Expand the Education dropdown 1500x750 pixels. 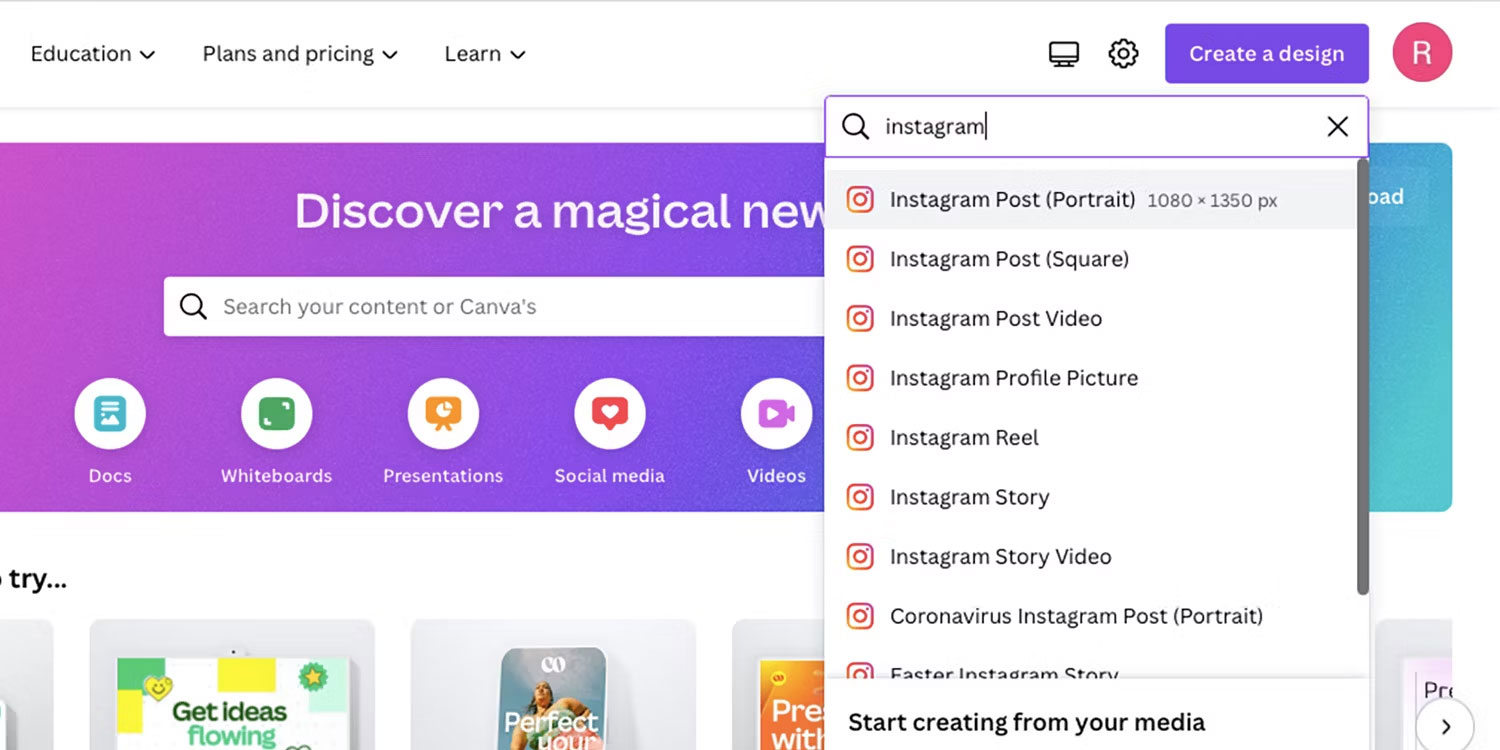(92, 54)
